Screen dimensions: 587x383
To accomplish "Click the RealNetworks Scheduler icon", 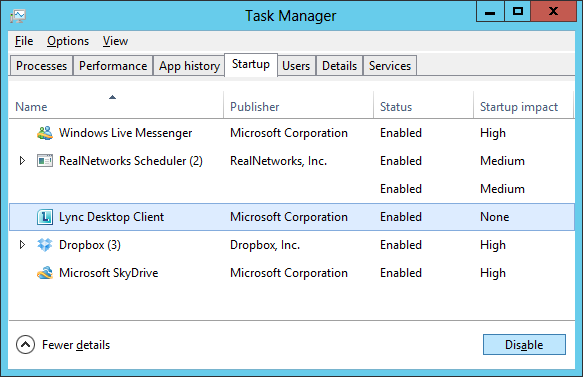I will pyautogui.click(x=45, y=161).
